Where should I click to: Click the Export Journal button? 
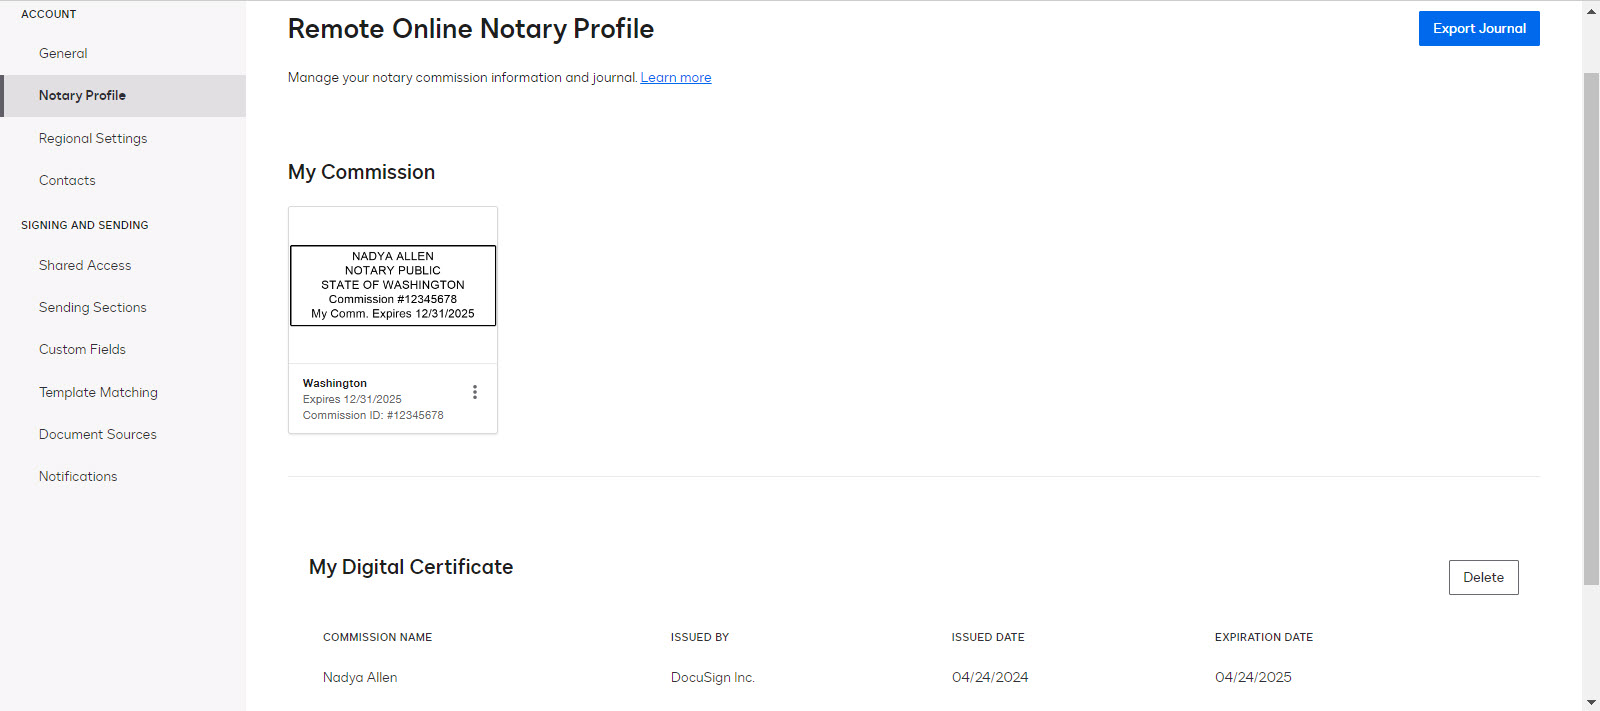pos(1478,28)
